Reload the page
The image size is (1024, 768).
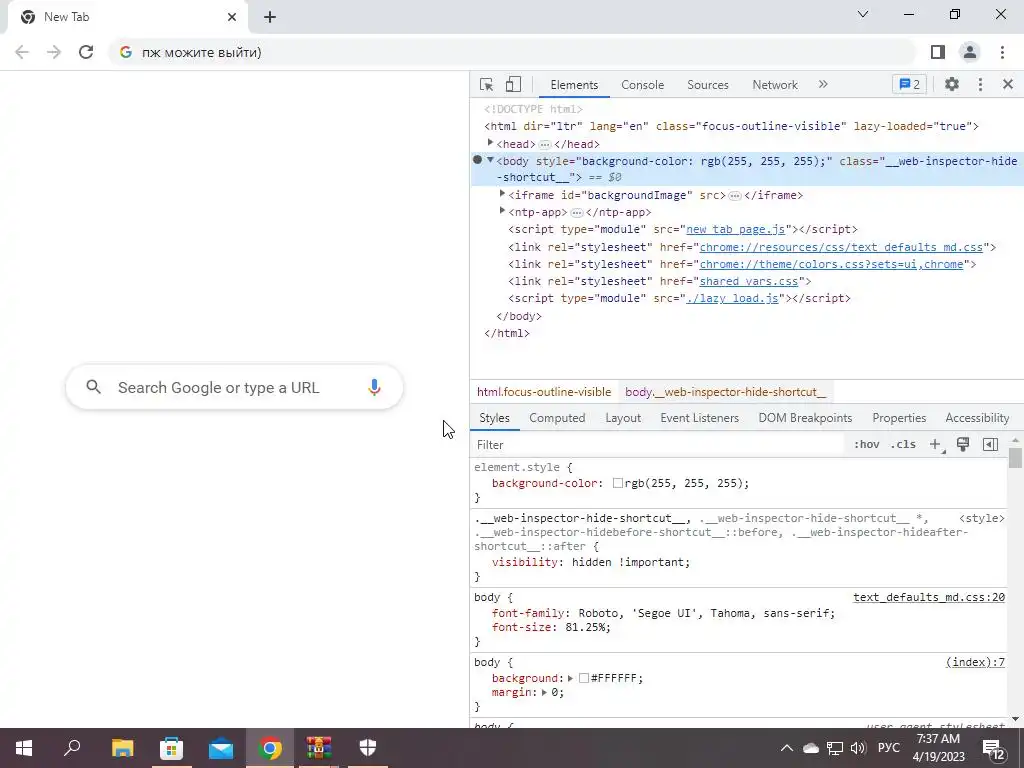[86, 52]
